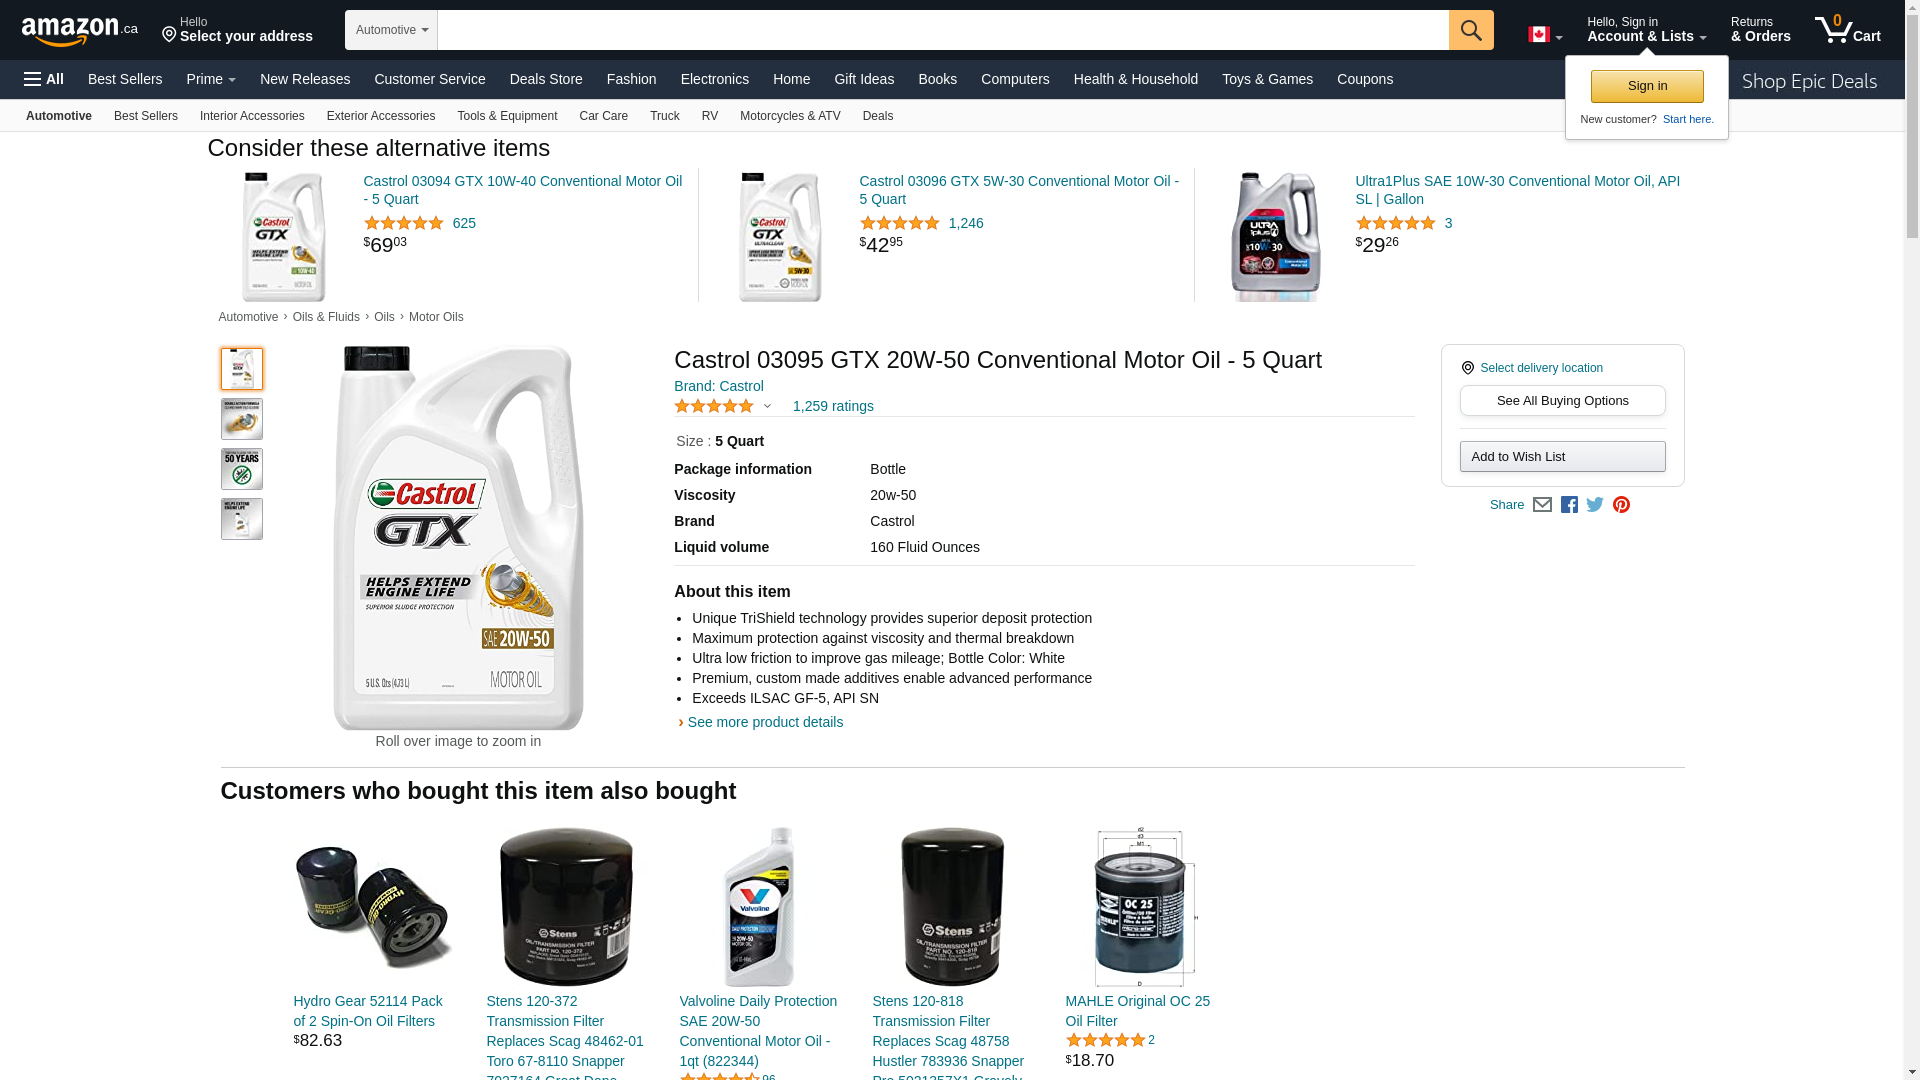Open the All hamburger menu
The image size is (1920, 1080).
pyautogui.click(x=44, y=79)
